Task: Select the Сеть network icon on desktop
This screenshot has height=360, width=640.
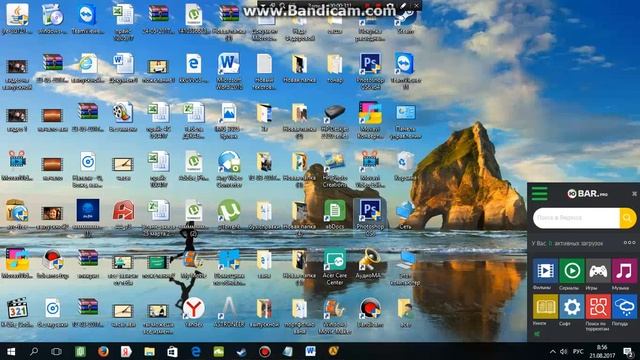Action: [405, 215]
